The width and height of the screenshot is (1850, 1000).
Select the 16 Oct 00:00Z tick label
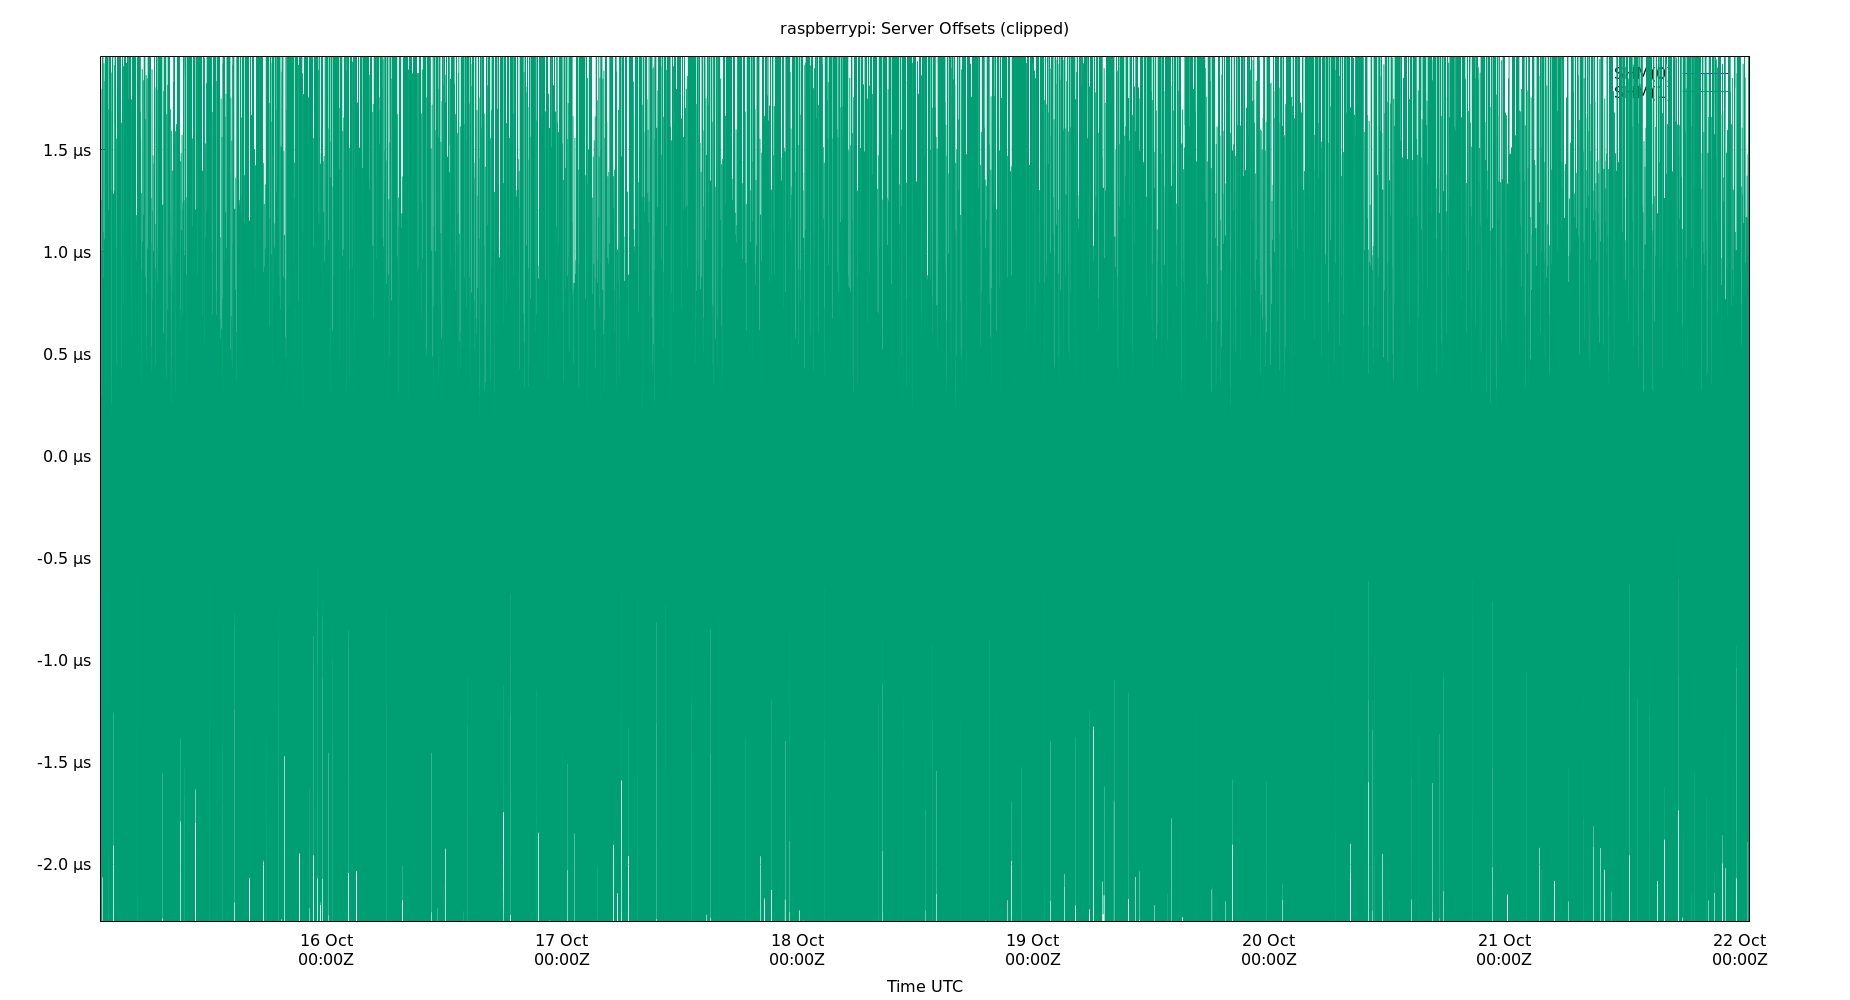[326, 950]
